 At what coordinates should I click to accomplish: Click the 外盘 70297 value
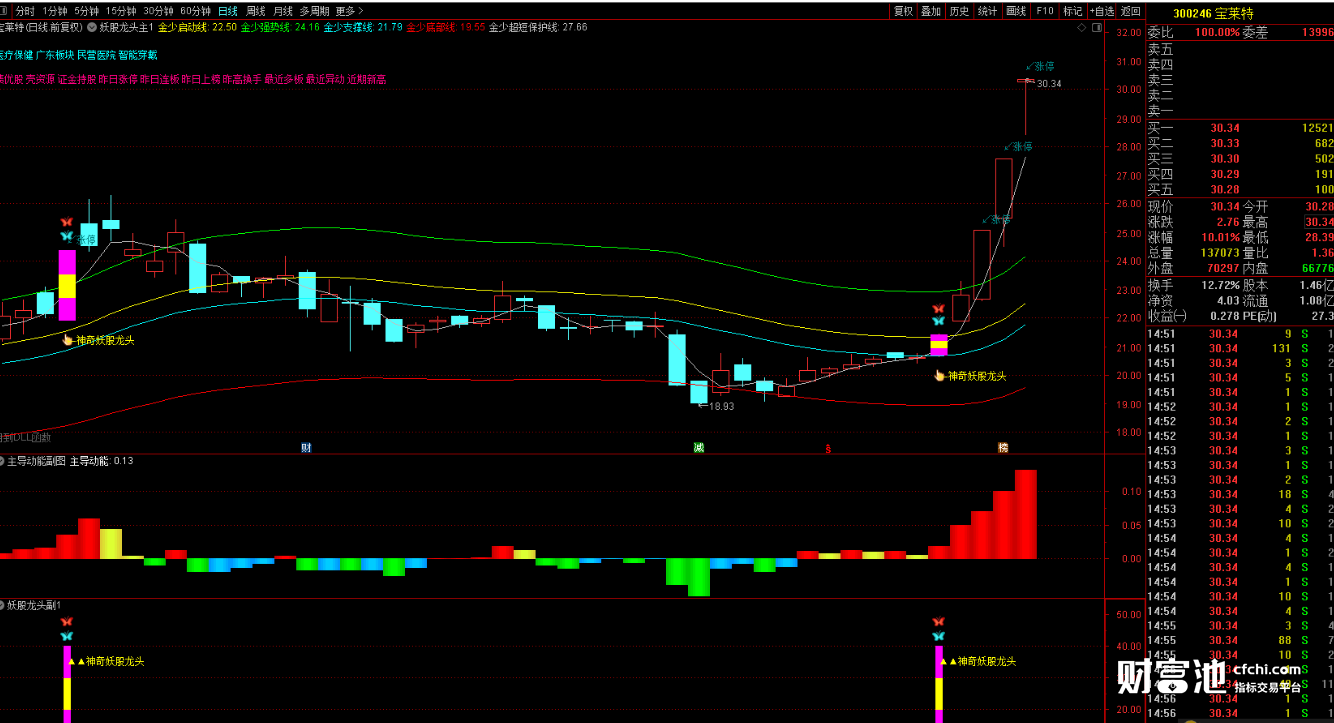(x=1221, y=270)
